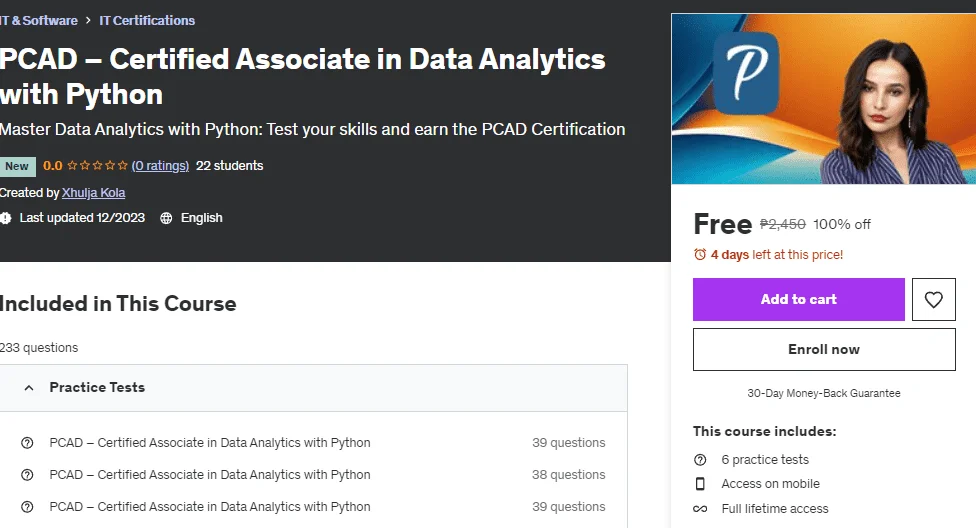This screenshot has width=976, height=528.
Task: Click question icon beside first practice test
Action: tap(27, 443)
